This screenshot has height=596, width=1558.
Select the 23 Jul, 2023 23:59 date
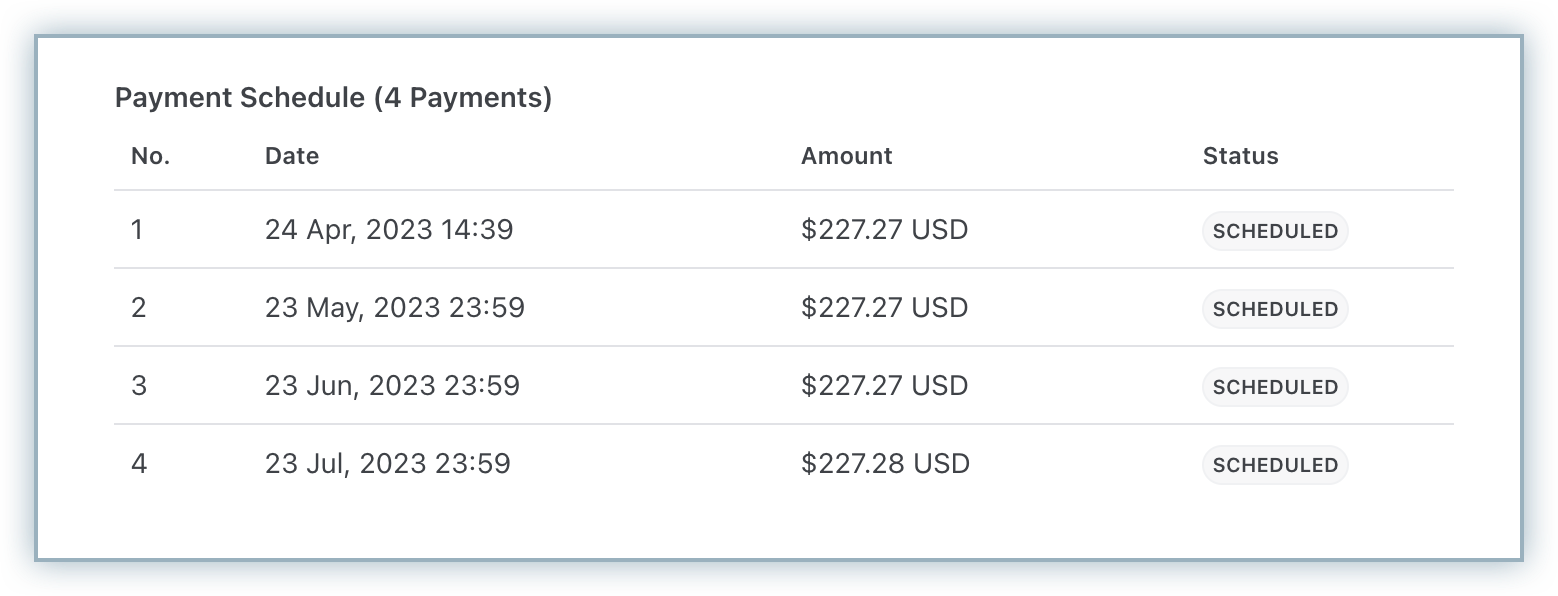(x=387, y=464)
